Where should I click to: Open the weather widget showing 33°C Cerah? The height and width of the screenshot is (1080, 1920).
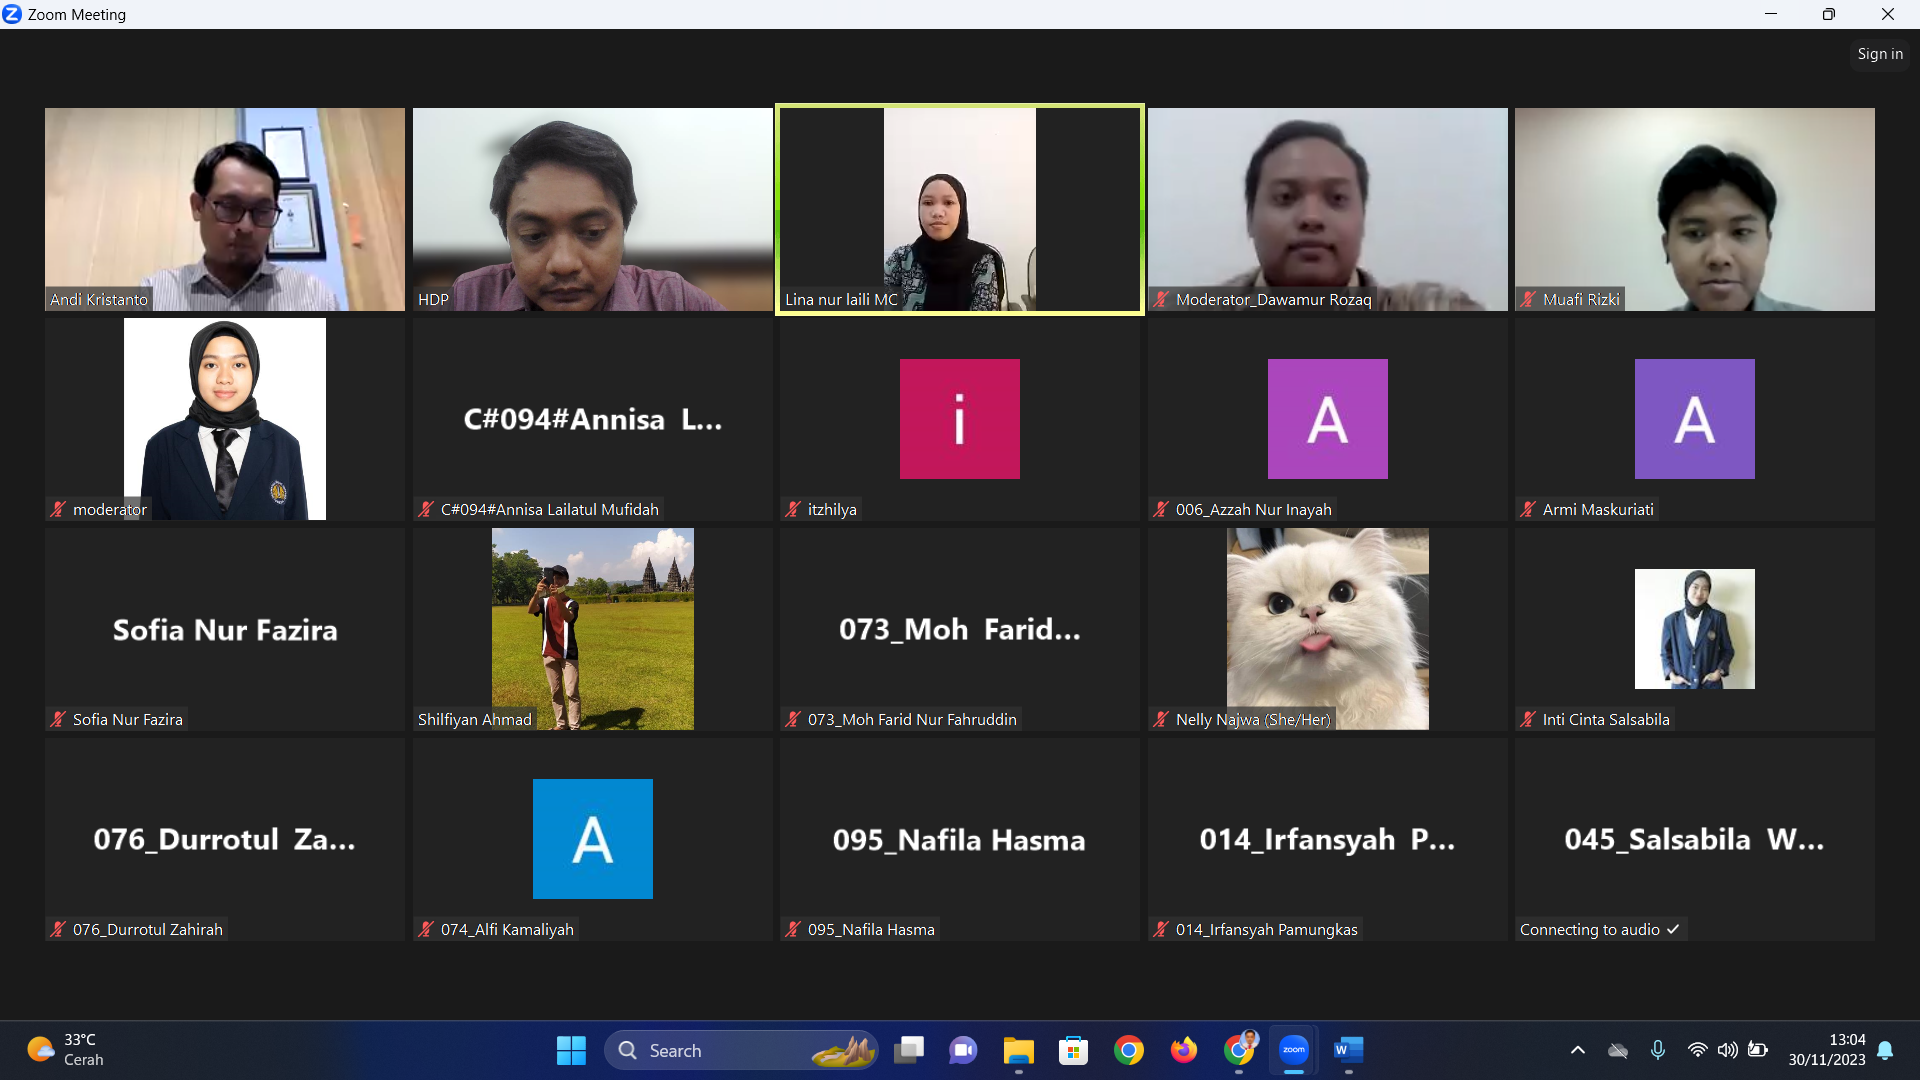66,1050
